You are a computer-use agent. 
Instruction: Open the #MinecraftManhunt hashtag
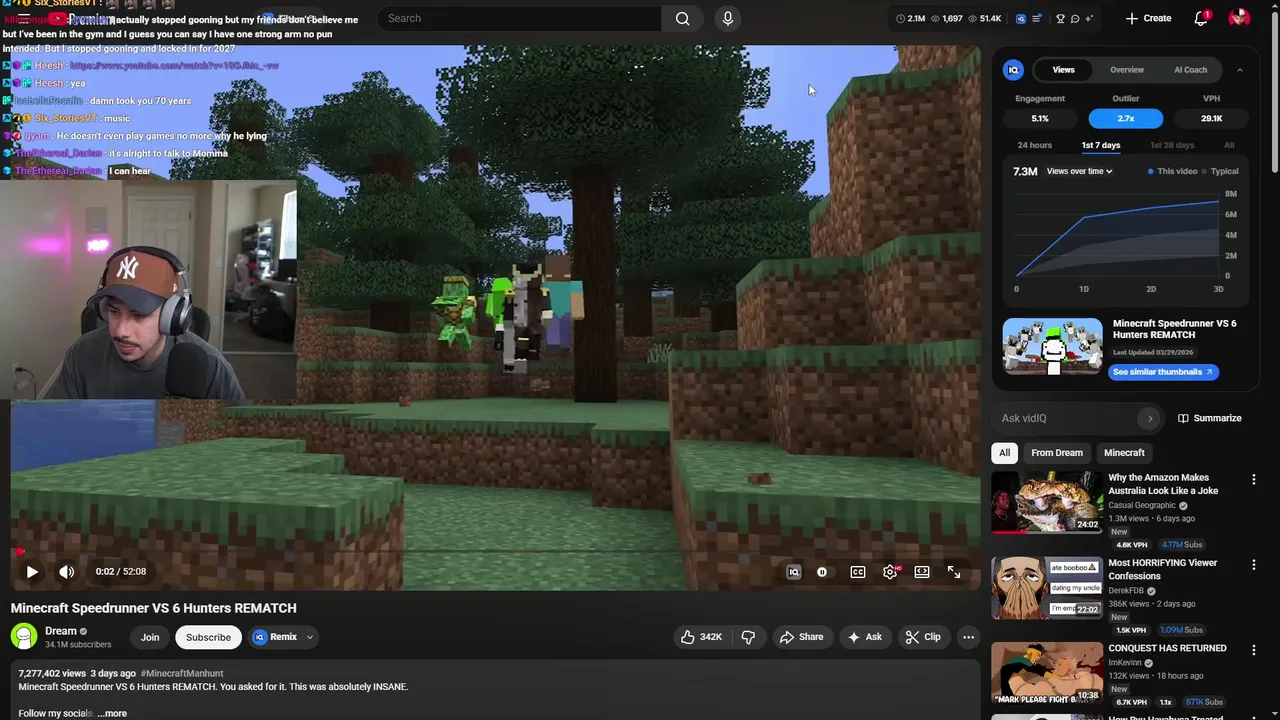[x=182, y=674]
